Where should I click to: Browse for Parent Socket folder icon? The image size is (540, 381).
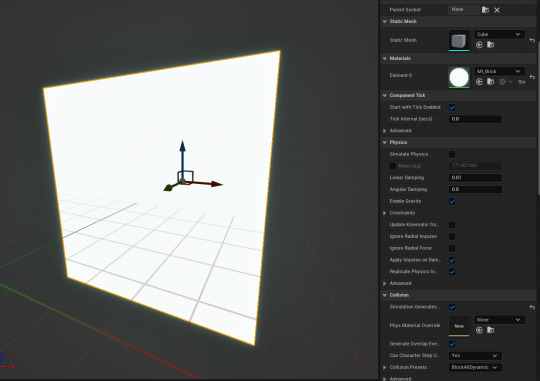(x=485, y=10)
